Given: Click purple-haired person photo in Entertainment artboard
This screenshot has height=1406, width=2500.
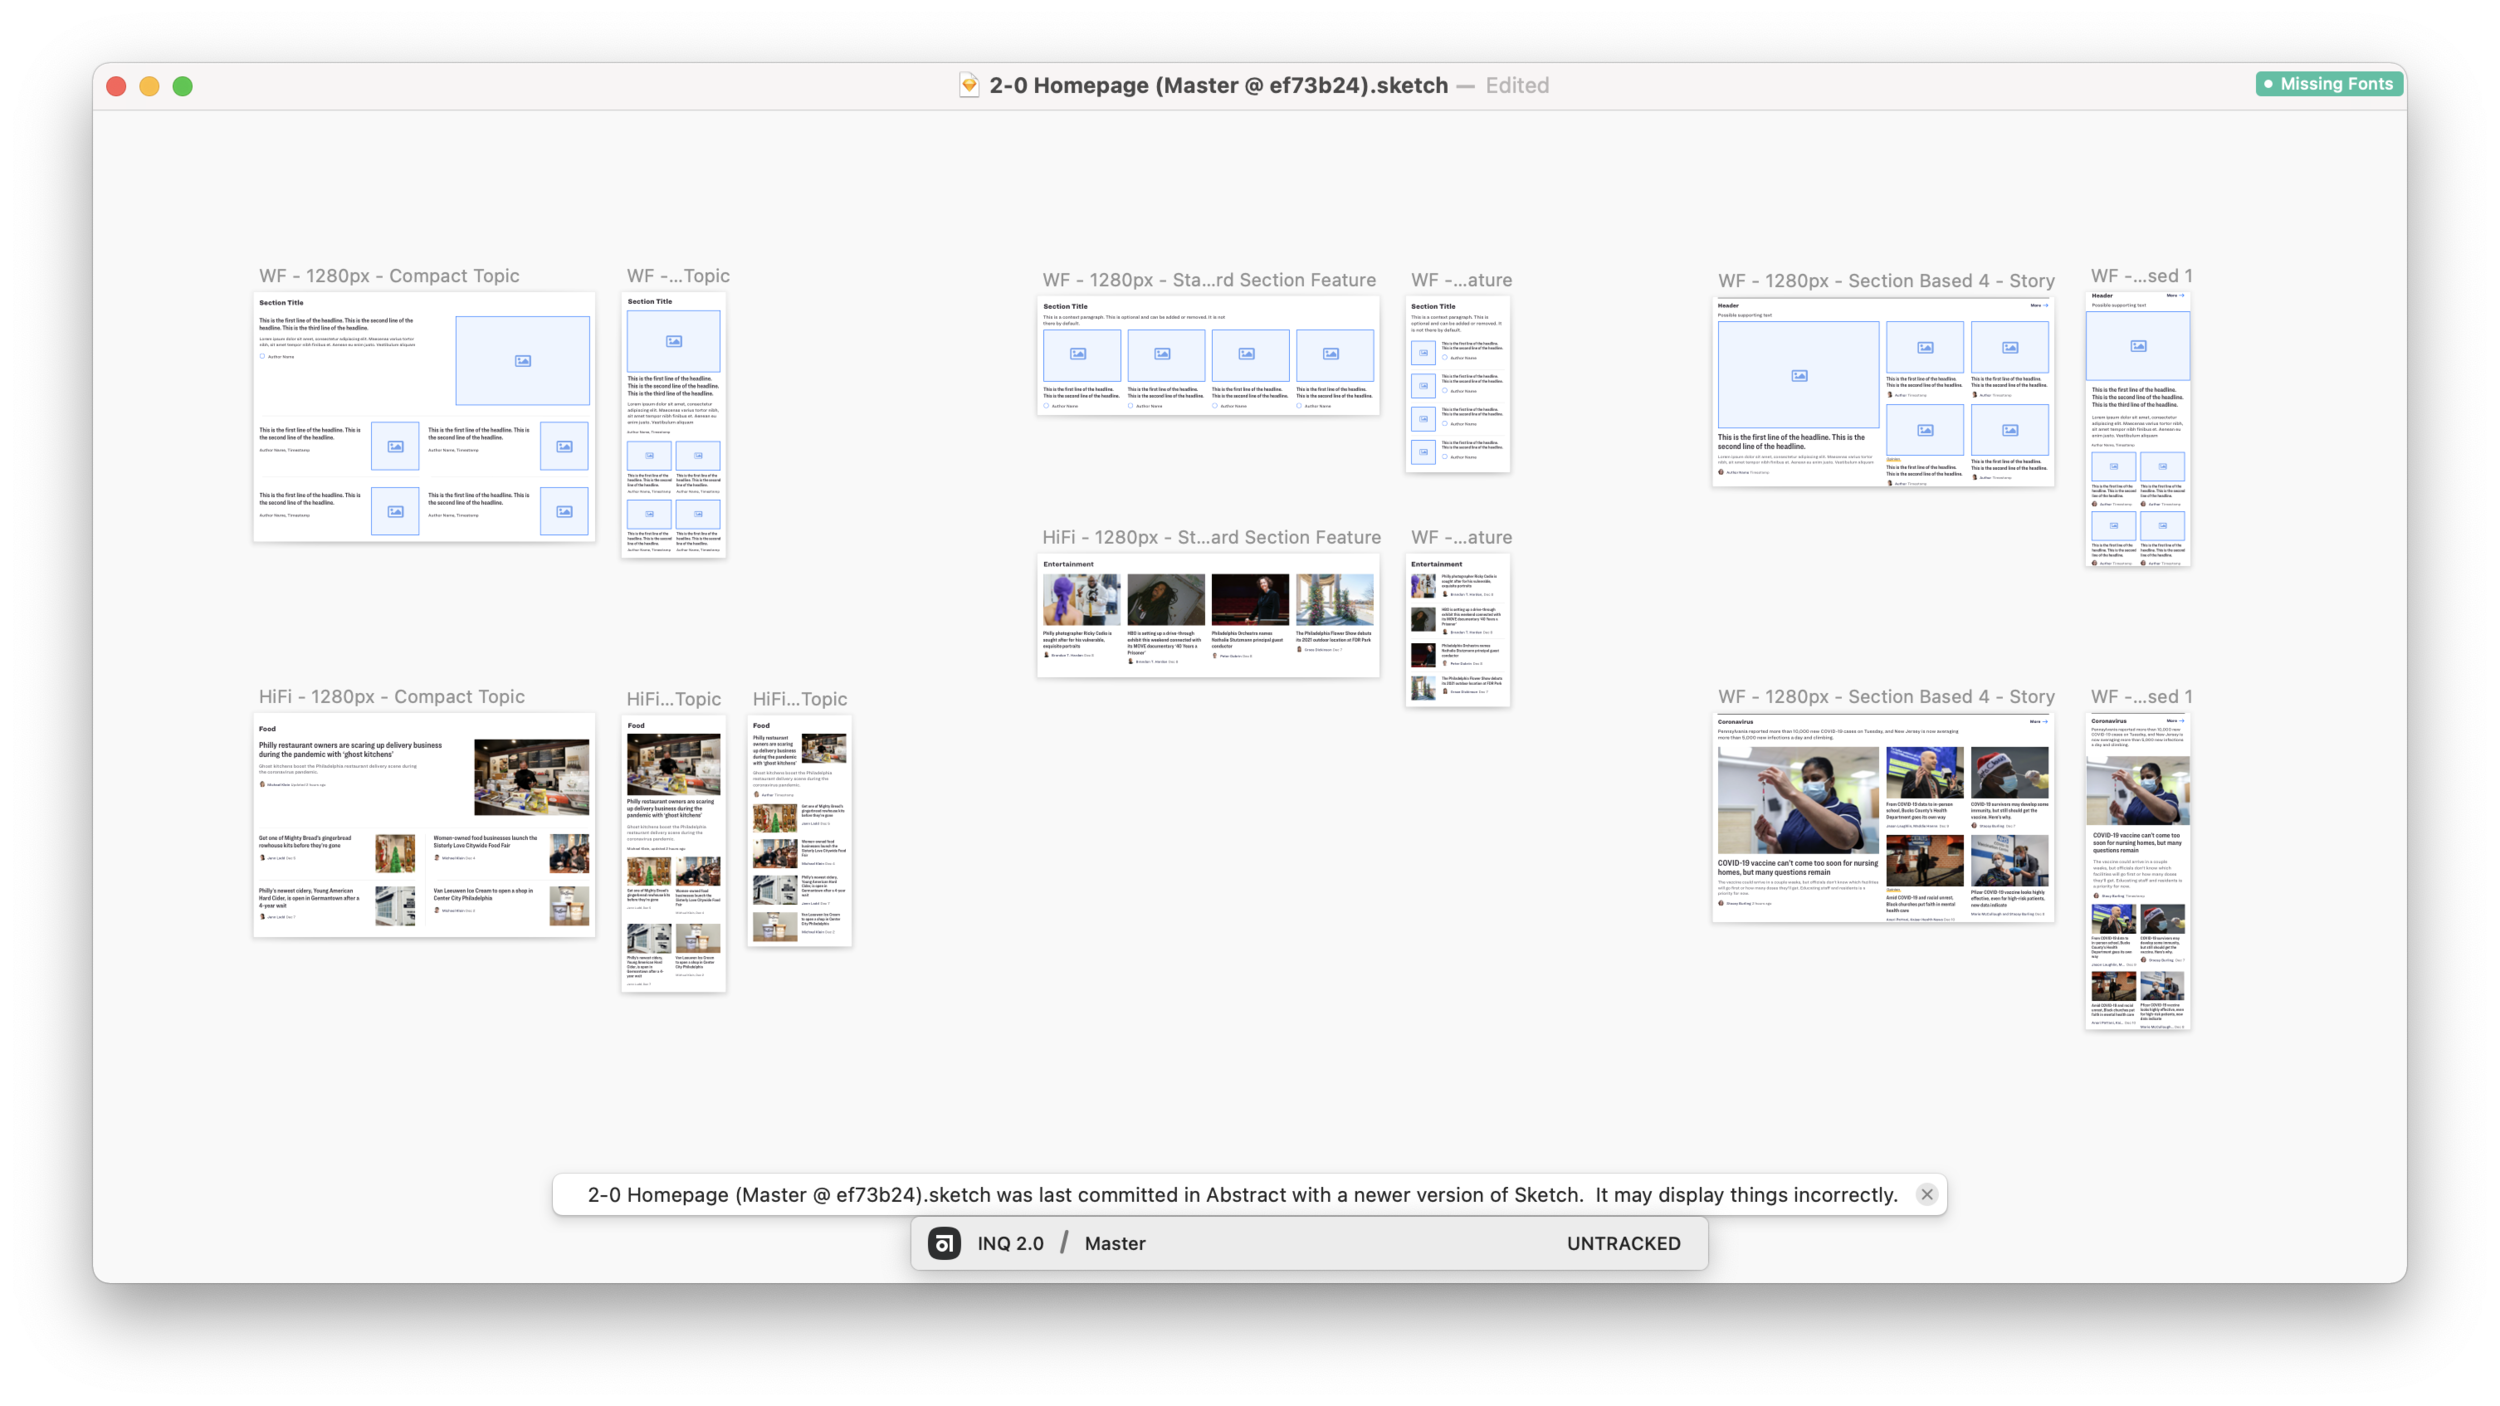Looking at the screenshot, I should tap(1081, 600).
